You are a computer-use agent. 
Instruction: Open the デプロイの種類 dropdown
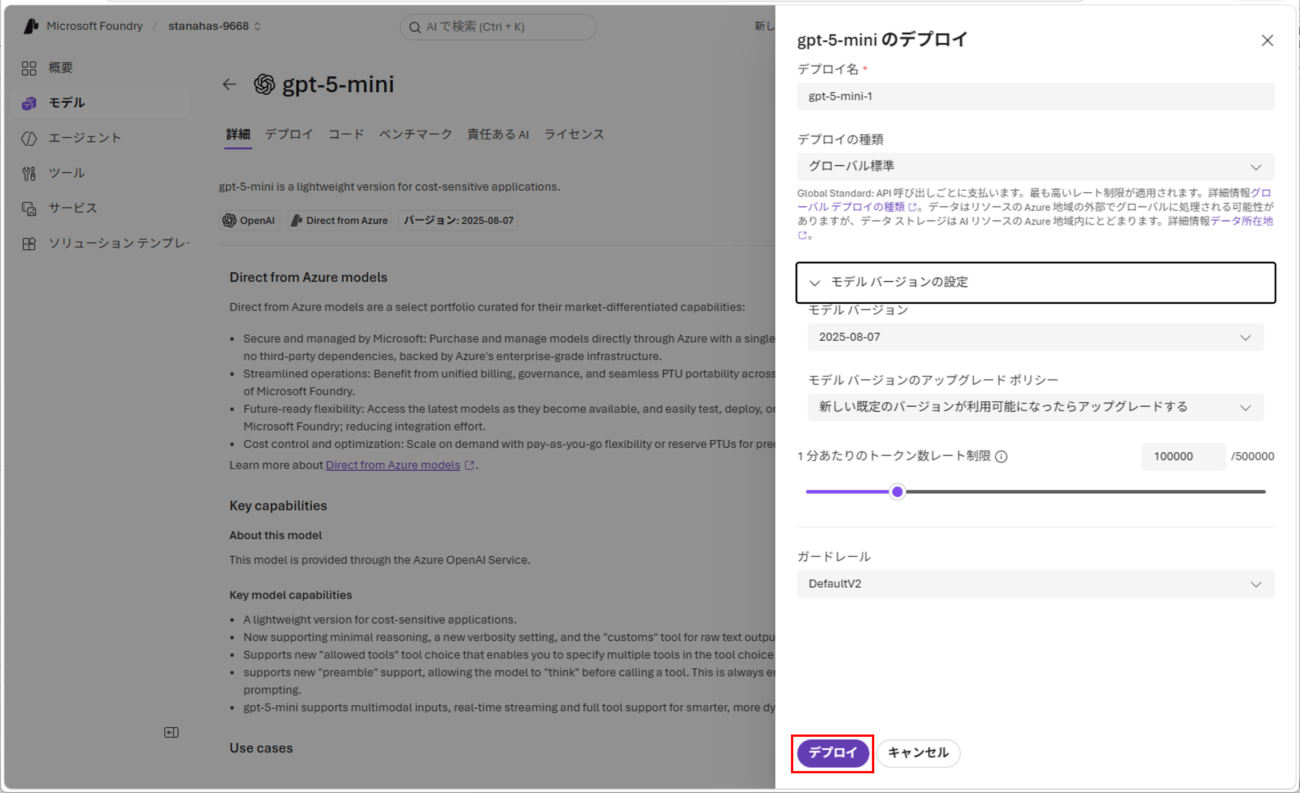click(1035, 166)
